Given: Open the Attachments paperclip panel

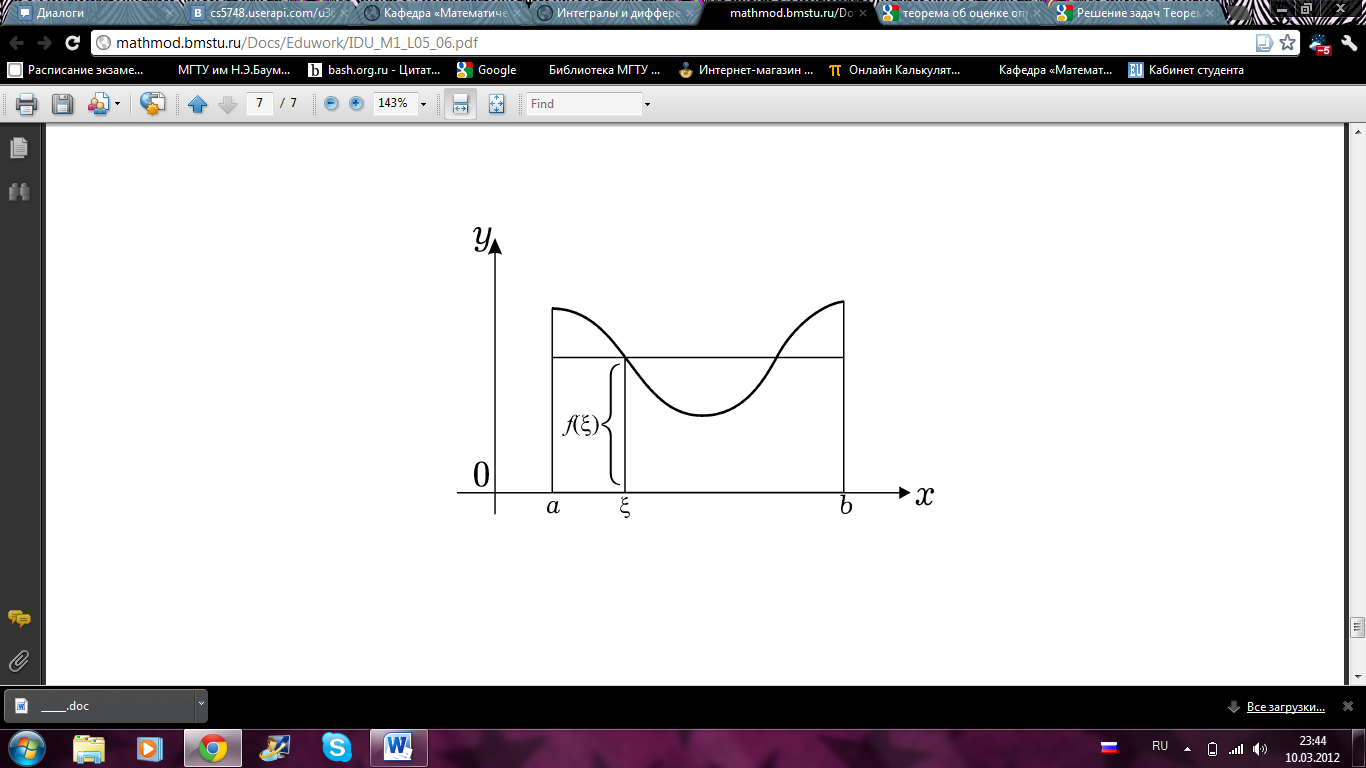Looking at the screenshot, I should [18, 661].
